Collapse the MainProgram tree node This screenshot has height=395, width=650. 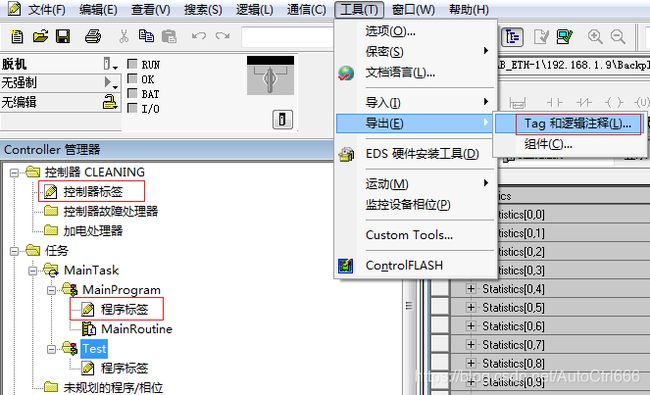[51, 290]
